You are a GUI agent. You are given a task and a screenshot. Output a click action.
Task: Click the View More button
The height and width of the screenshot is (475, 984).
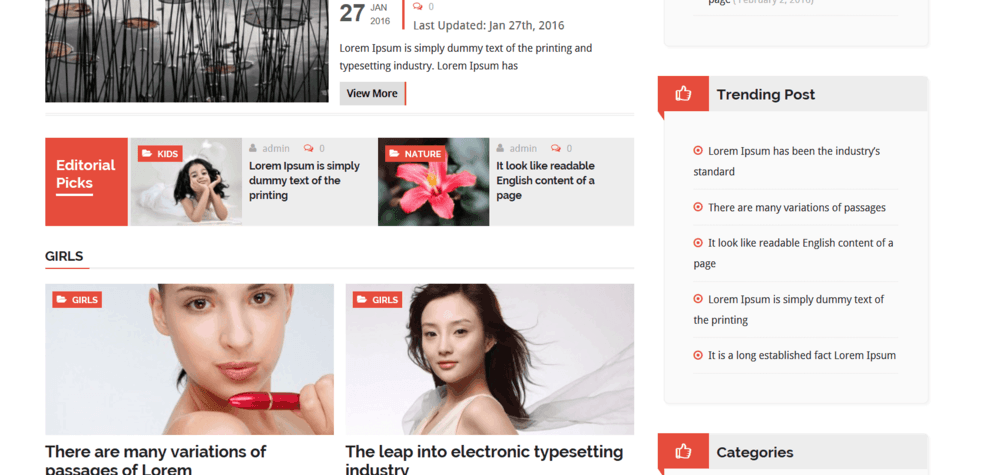pos(373,93)
